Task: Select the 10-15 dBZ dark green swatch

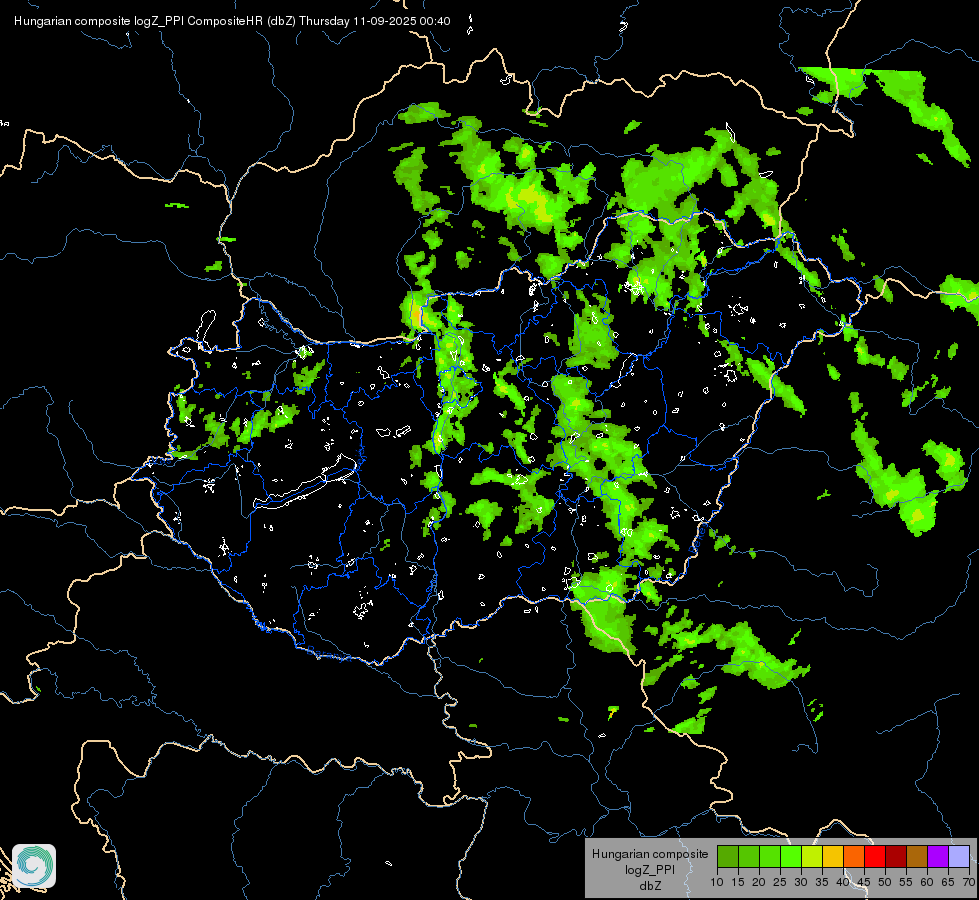Action: (728, 856)
